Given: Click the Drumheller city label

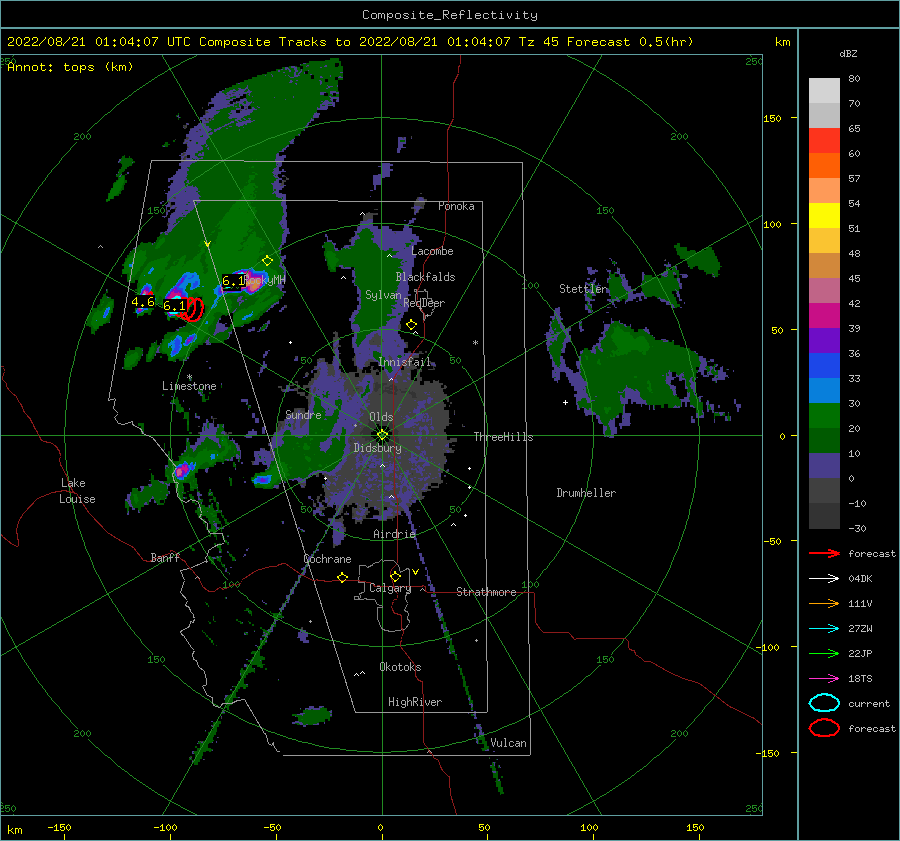Looking at the screenshot, I should [x=586, y=493].
